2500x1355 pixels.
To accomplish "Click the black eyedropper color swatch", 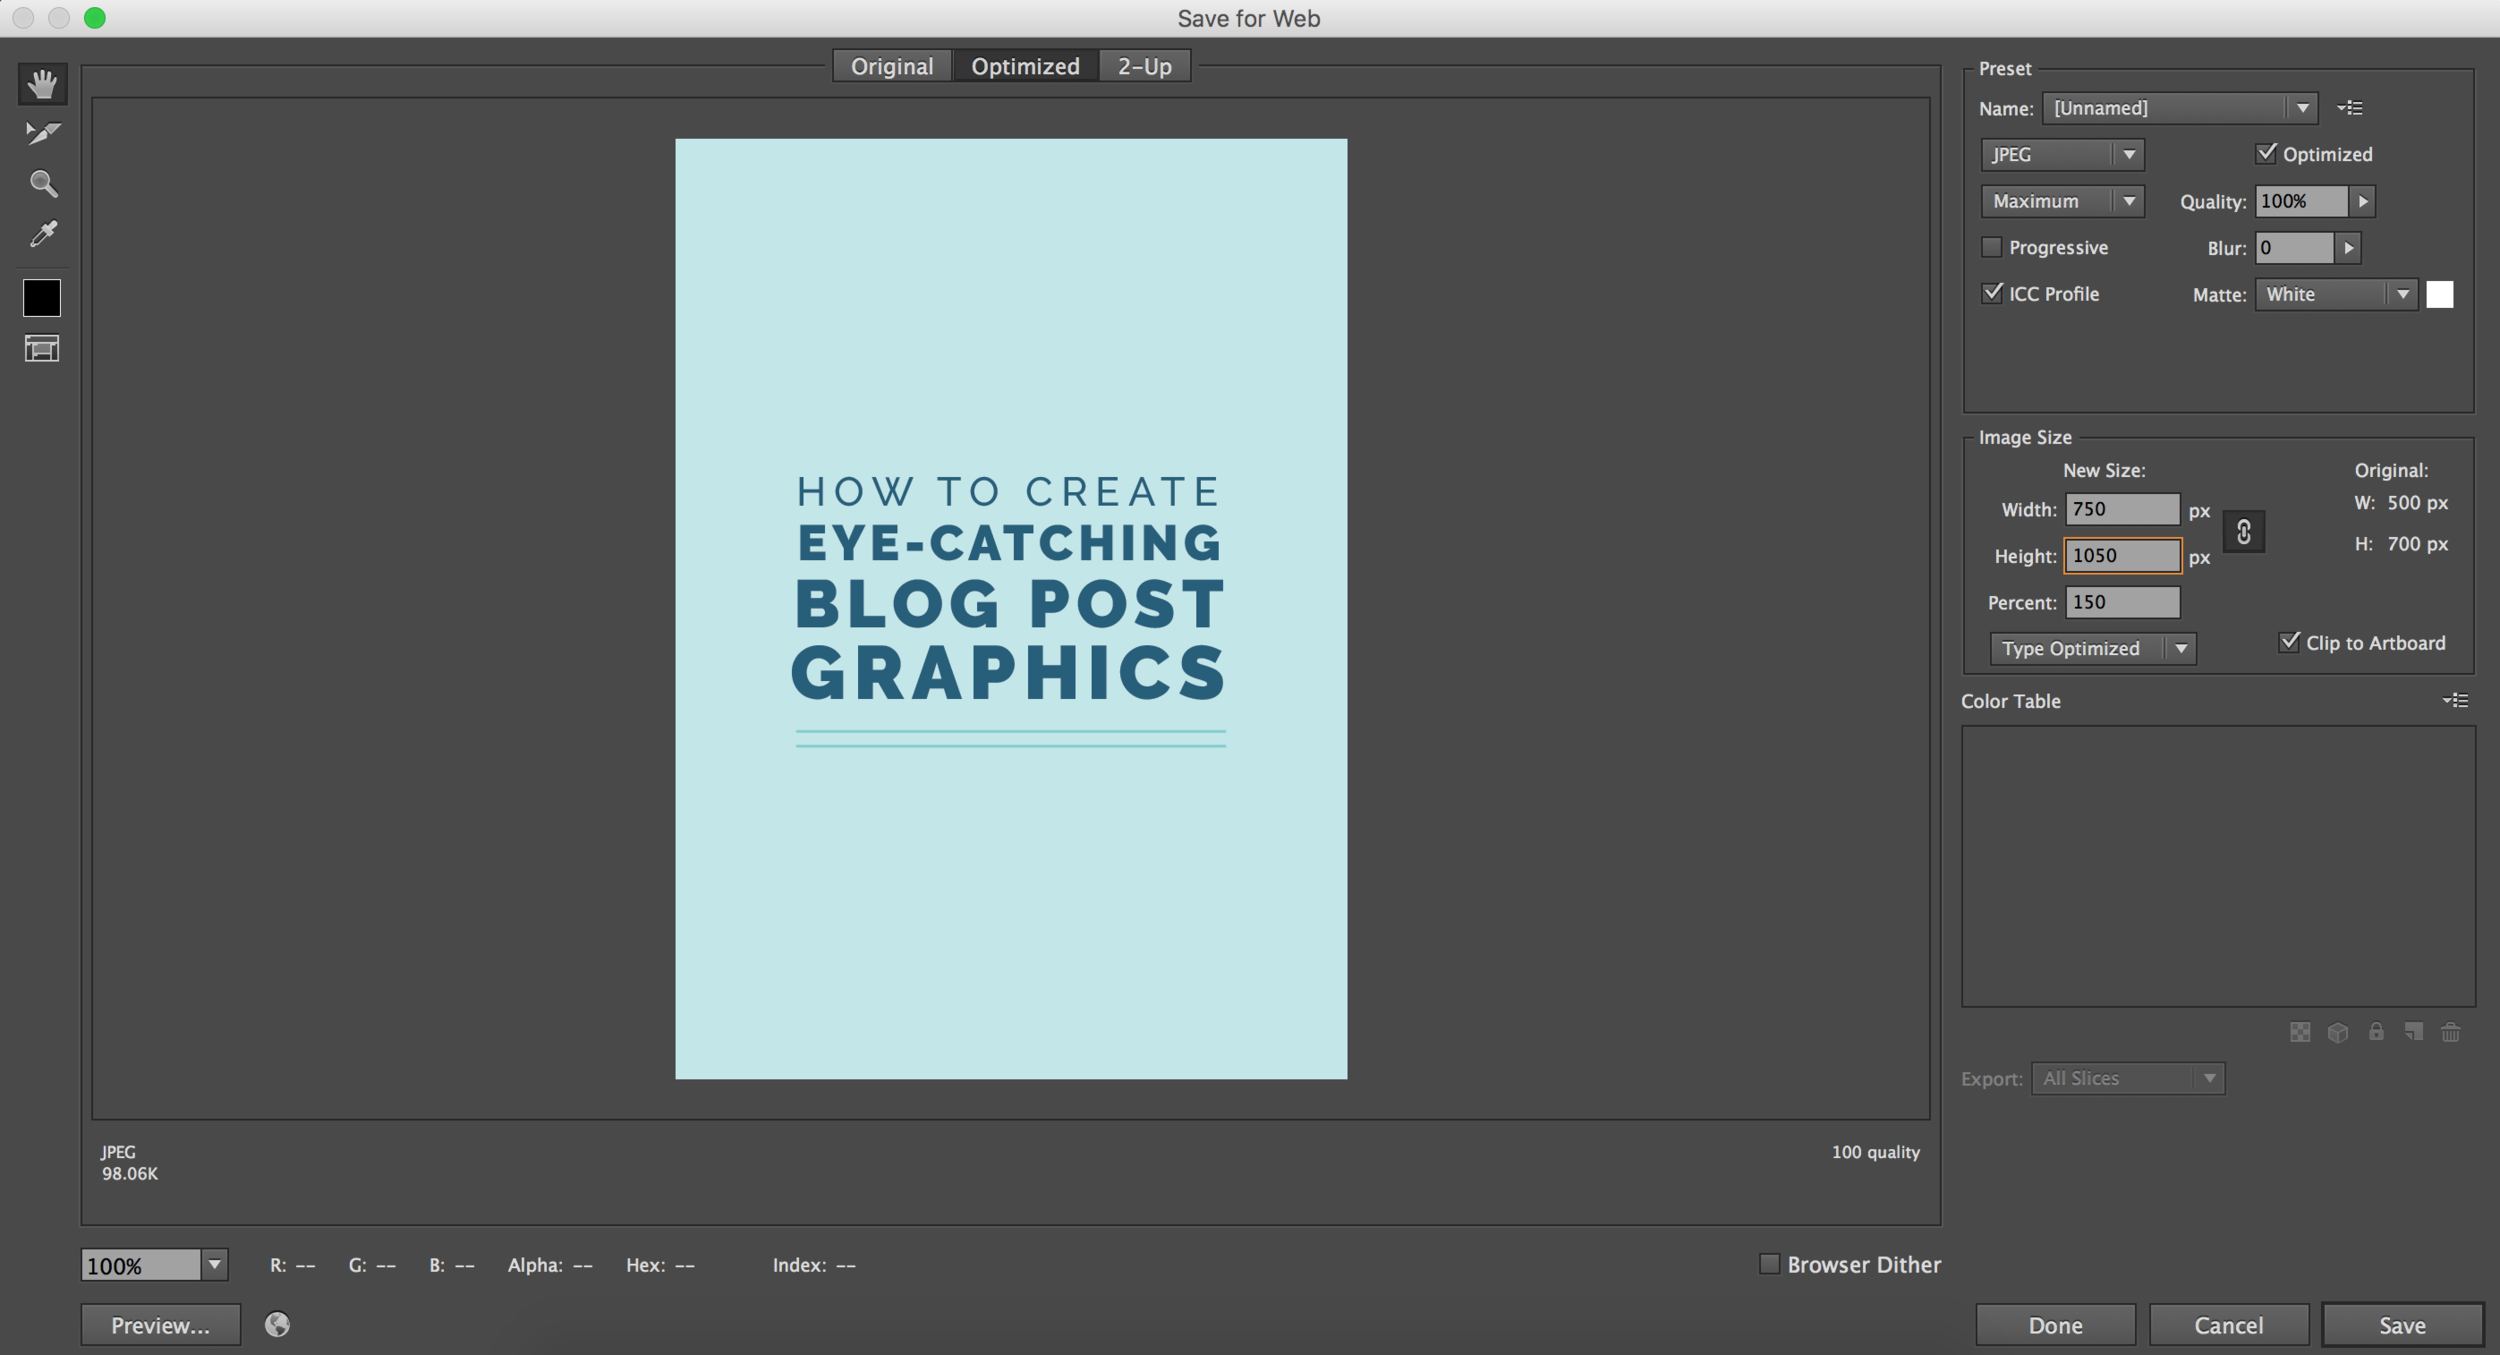I will [x=42, y=298].
